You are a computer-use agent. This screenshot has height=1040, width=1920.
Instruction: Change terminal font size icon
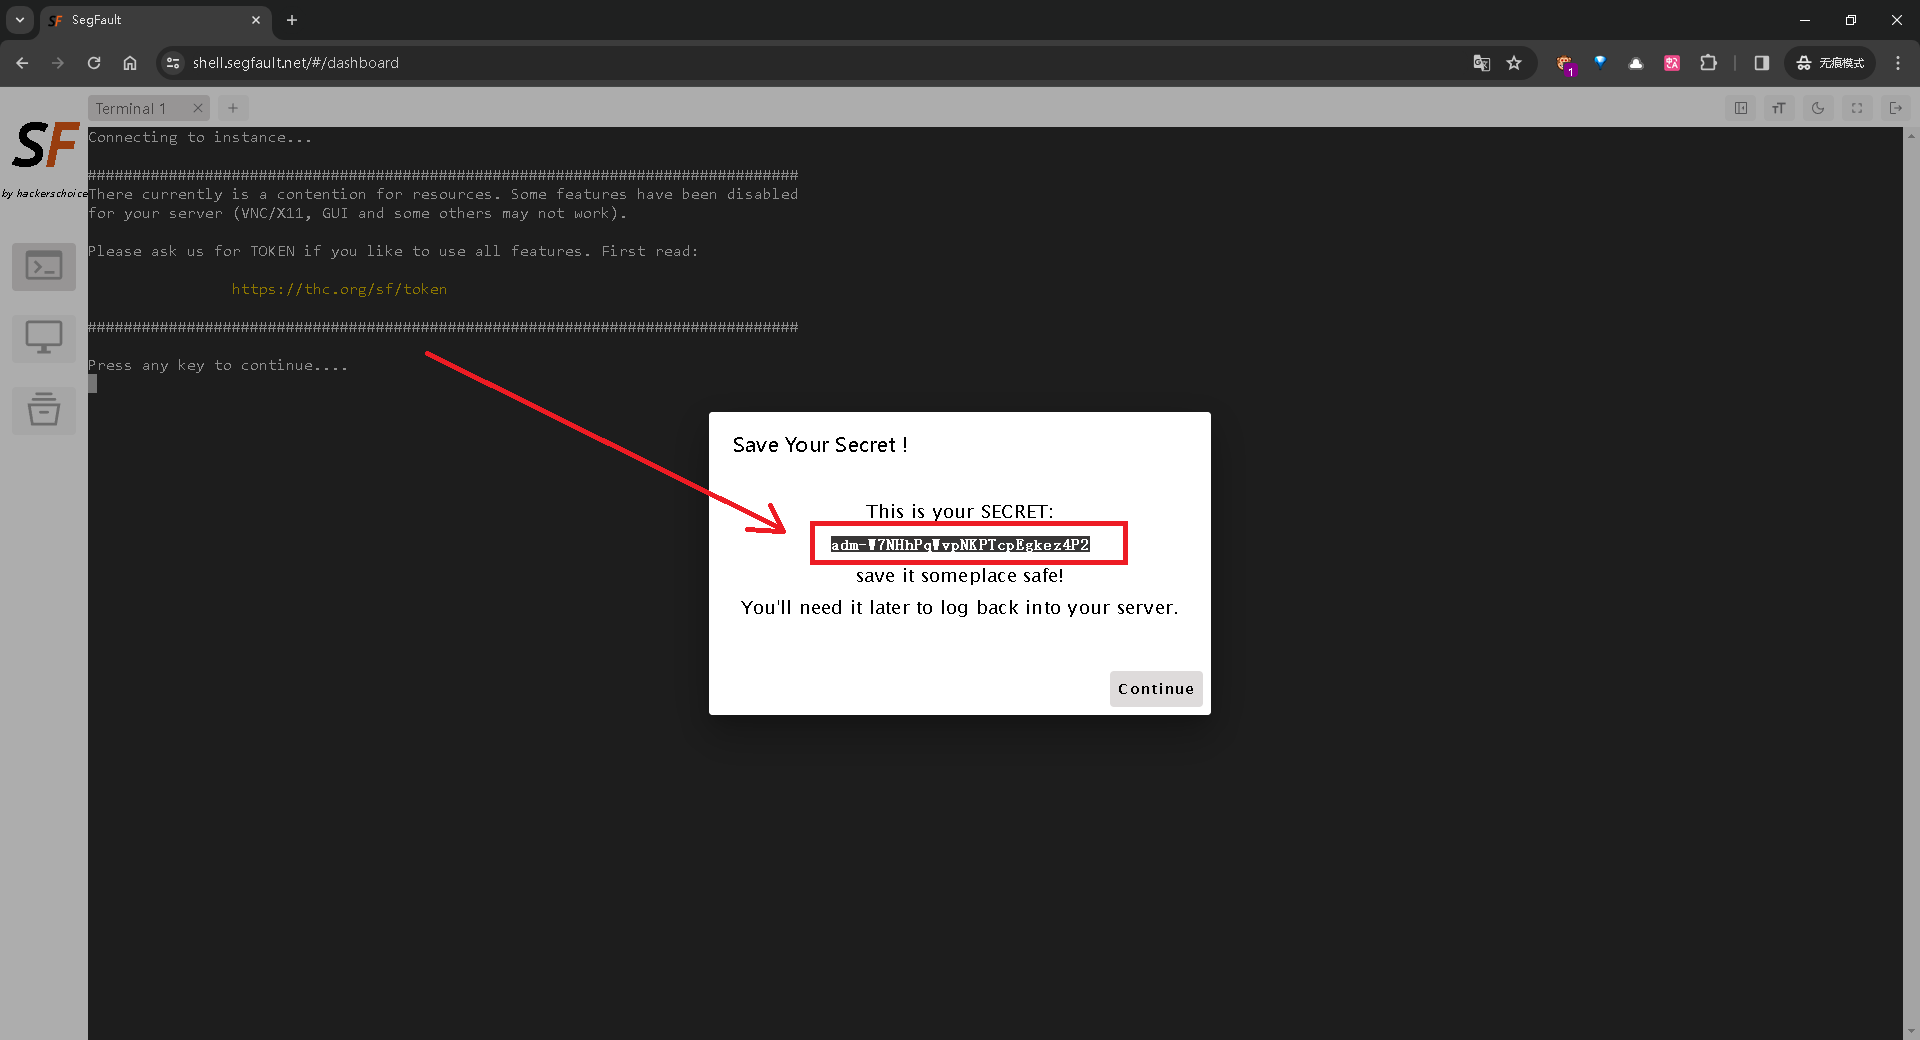click(x=1779, y=108)
